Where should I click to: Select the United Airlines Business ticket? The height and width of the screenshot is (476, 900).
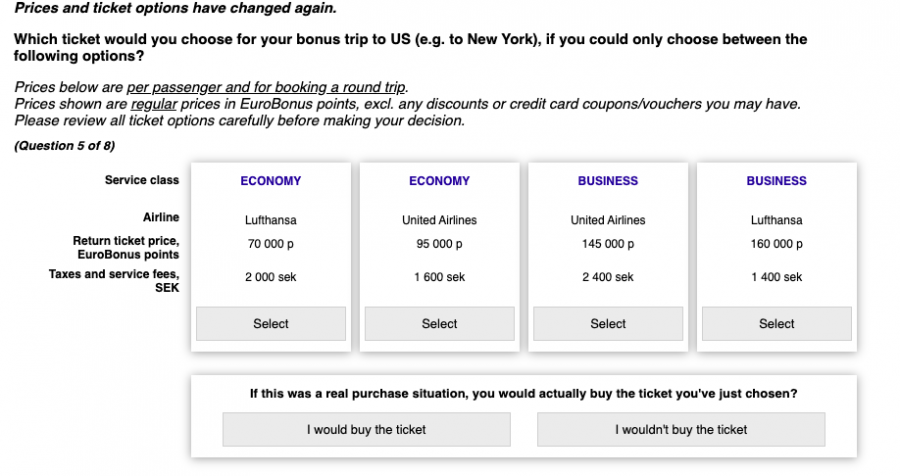608,324
